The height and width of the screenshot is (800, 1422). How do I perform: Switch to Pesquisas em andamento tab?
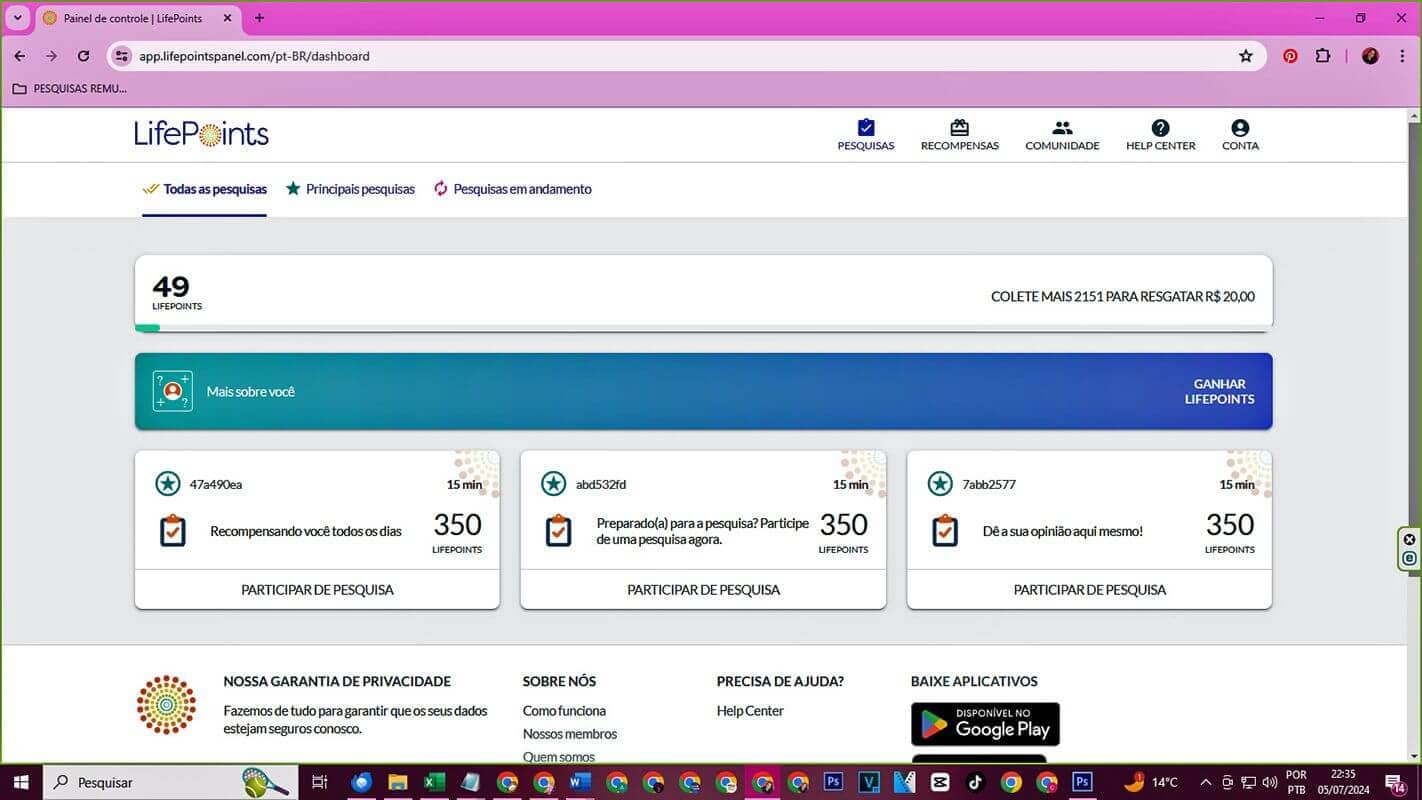[512, 189]
